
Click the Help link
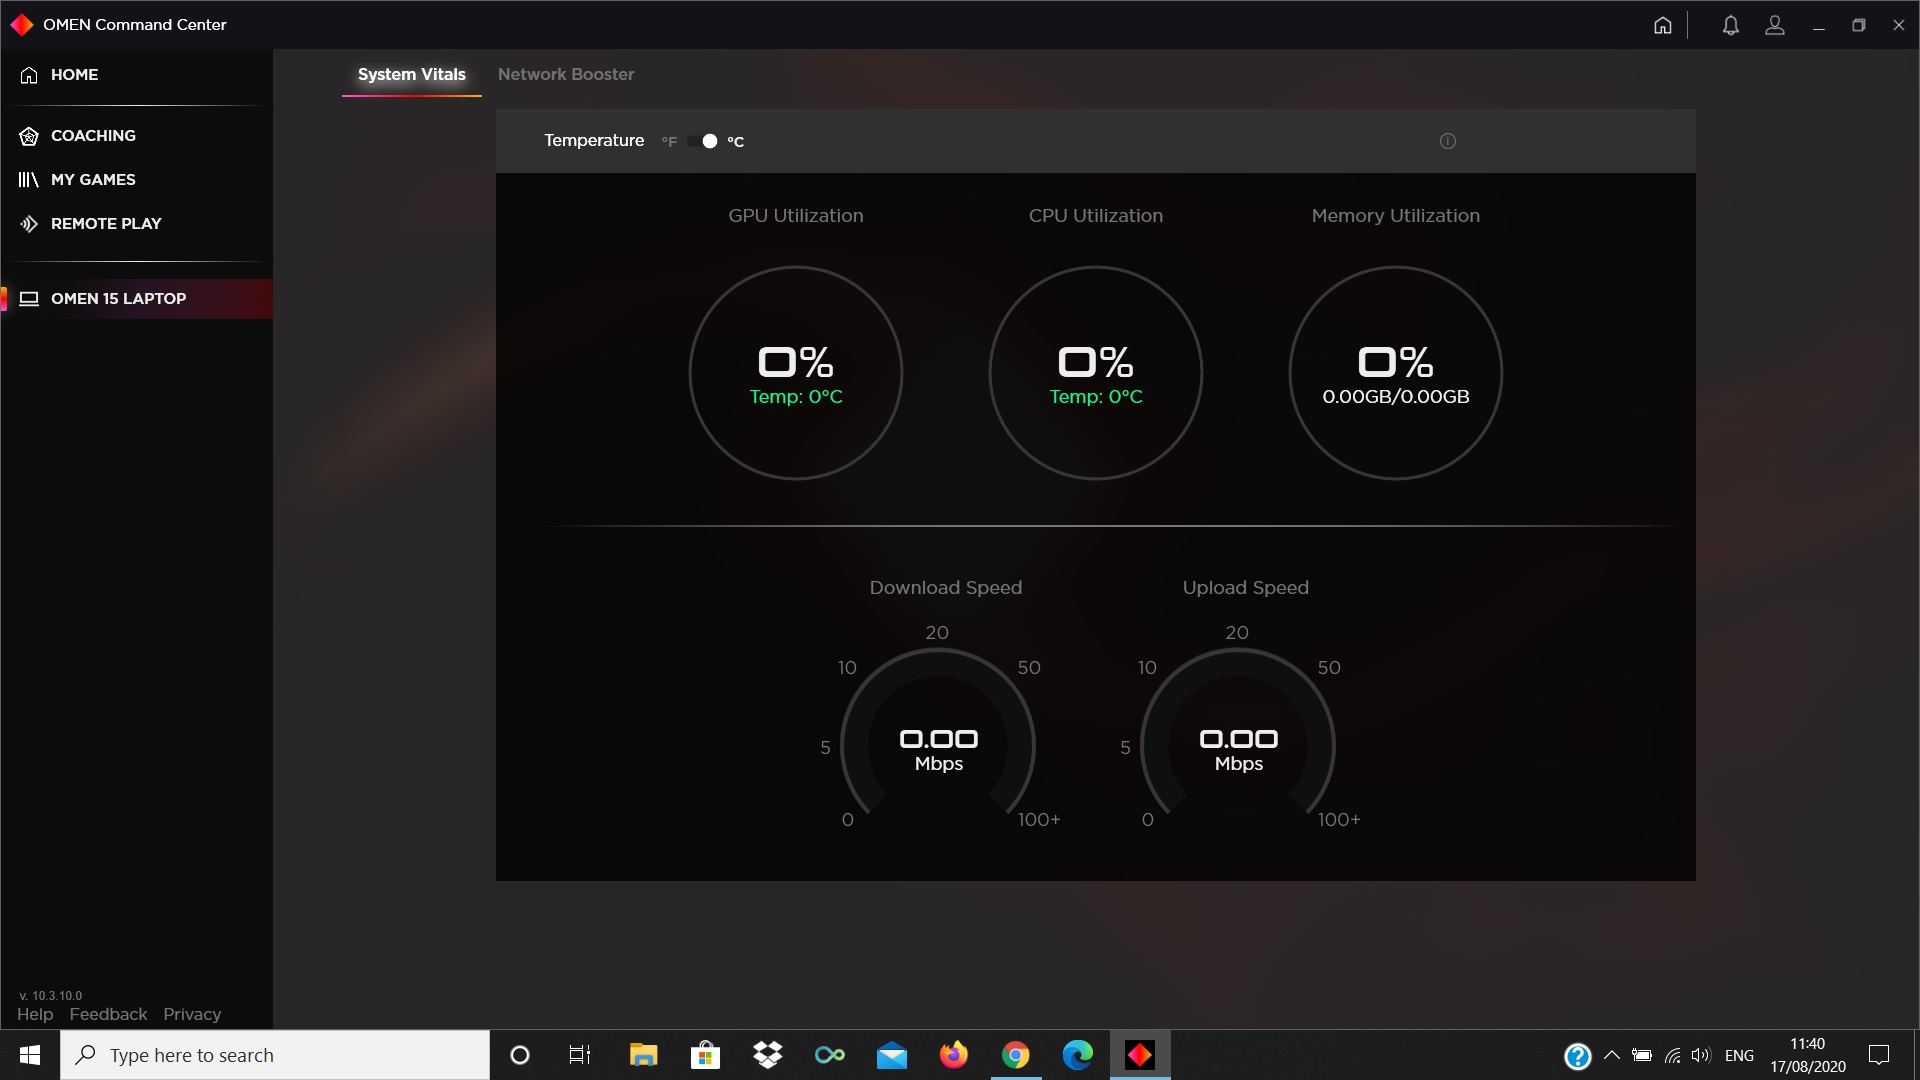35,1014
